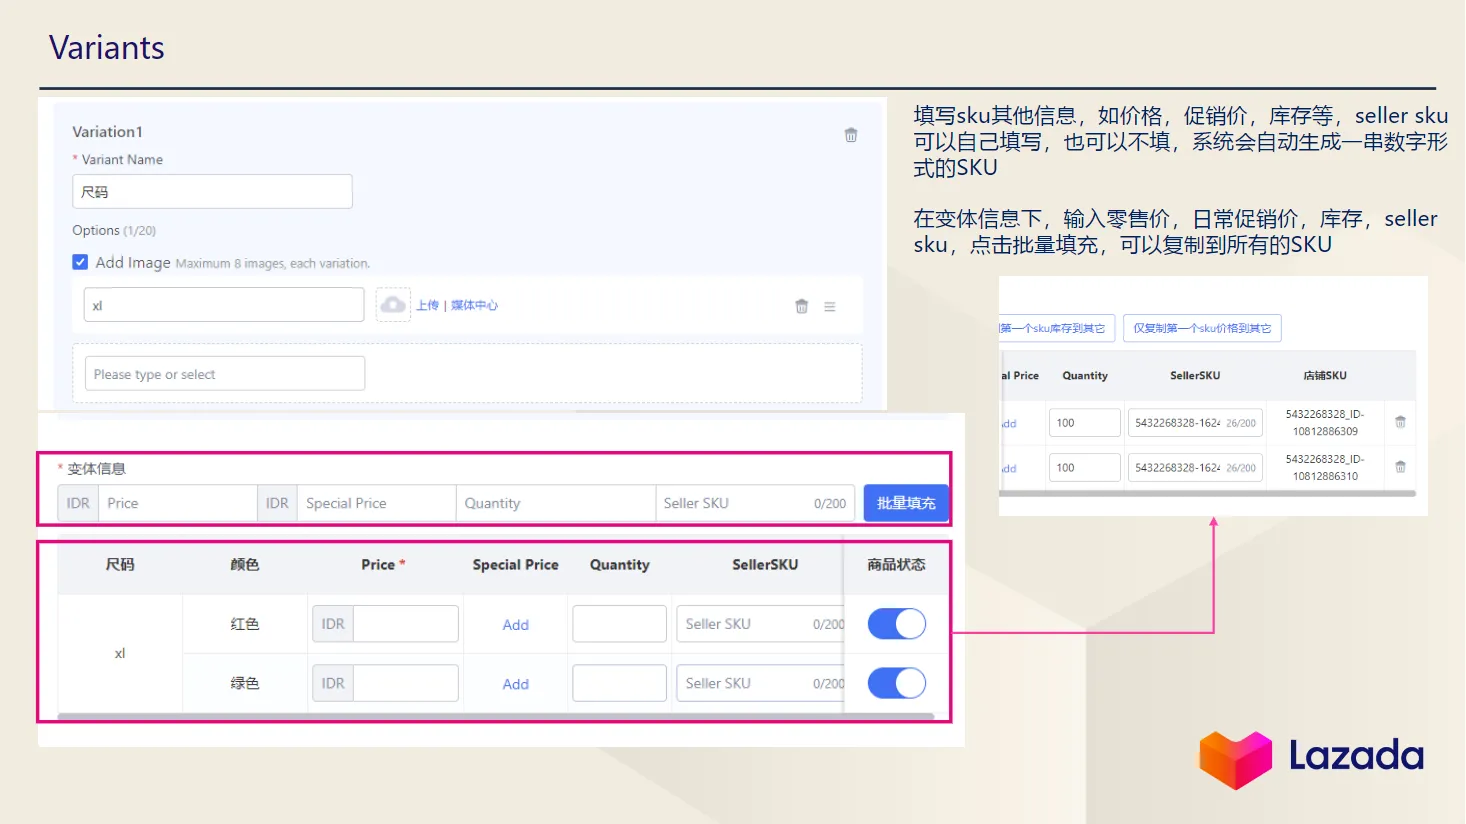Click the Lazada logo
Viewport: 1466px width, 824px height.
click(x=1311, y=757)
